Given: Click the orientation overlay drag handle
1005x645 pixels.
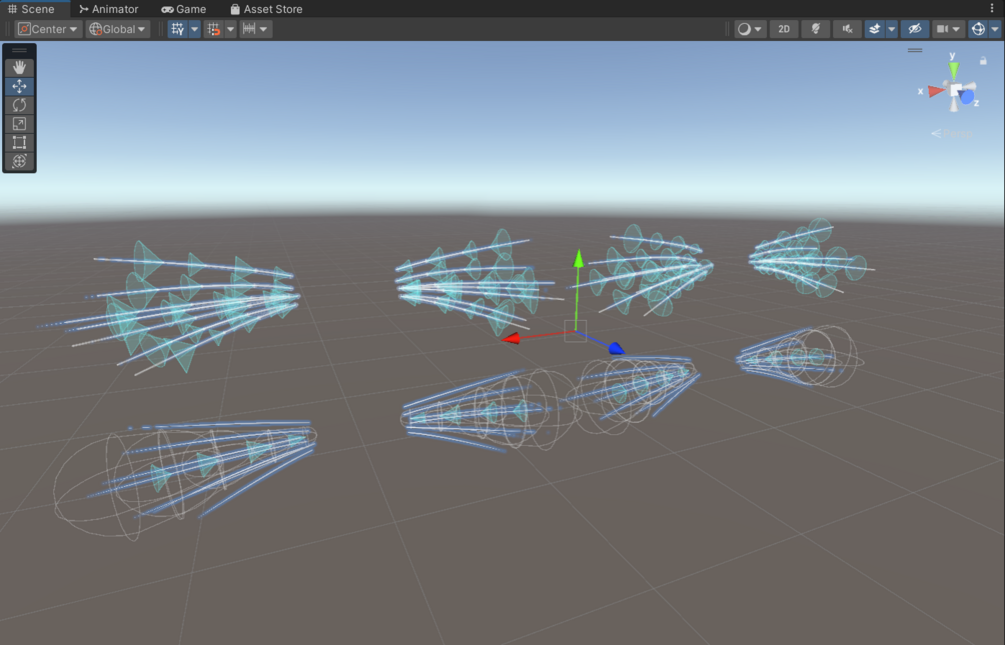Looking at the screenshot, I should [915, 50].
